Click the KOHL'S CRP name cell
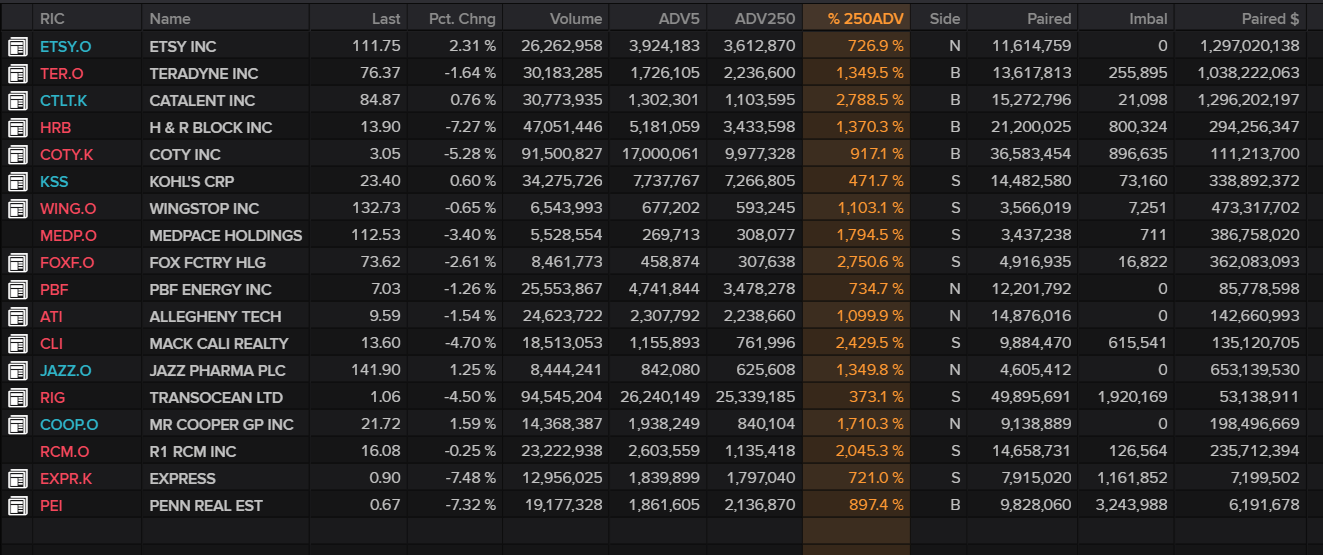The width and height of the screenshot is (1323, 555). 190,181
